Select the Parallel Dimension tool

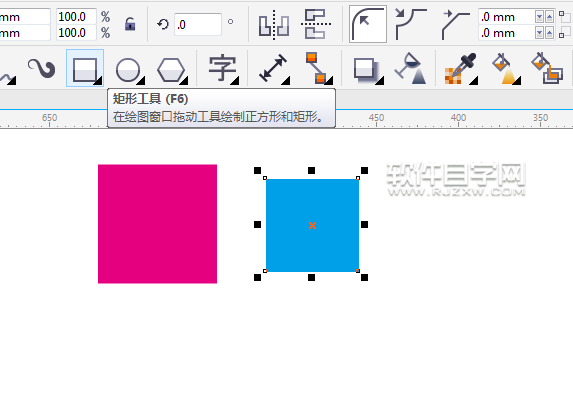273,69
